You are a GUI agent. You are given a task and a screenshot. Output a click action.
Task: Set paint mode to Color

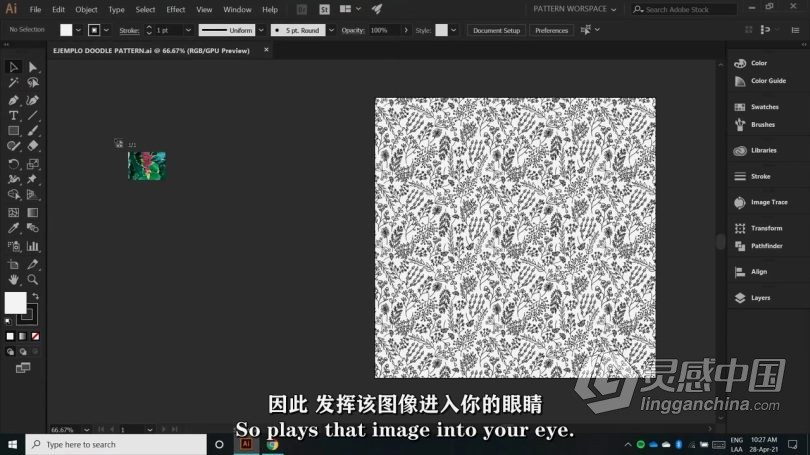[x=10, y=337]
